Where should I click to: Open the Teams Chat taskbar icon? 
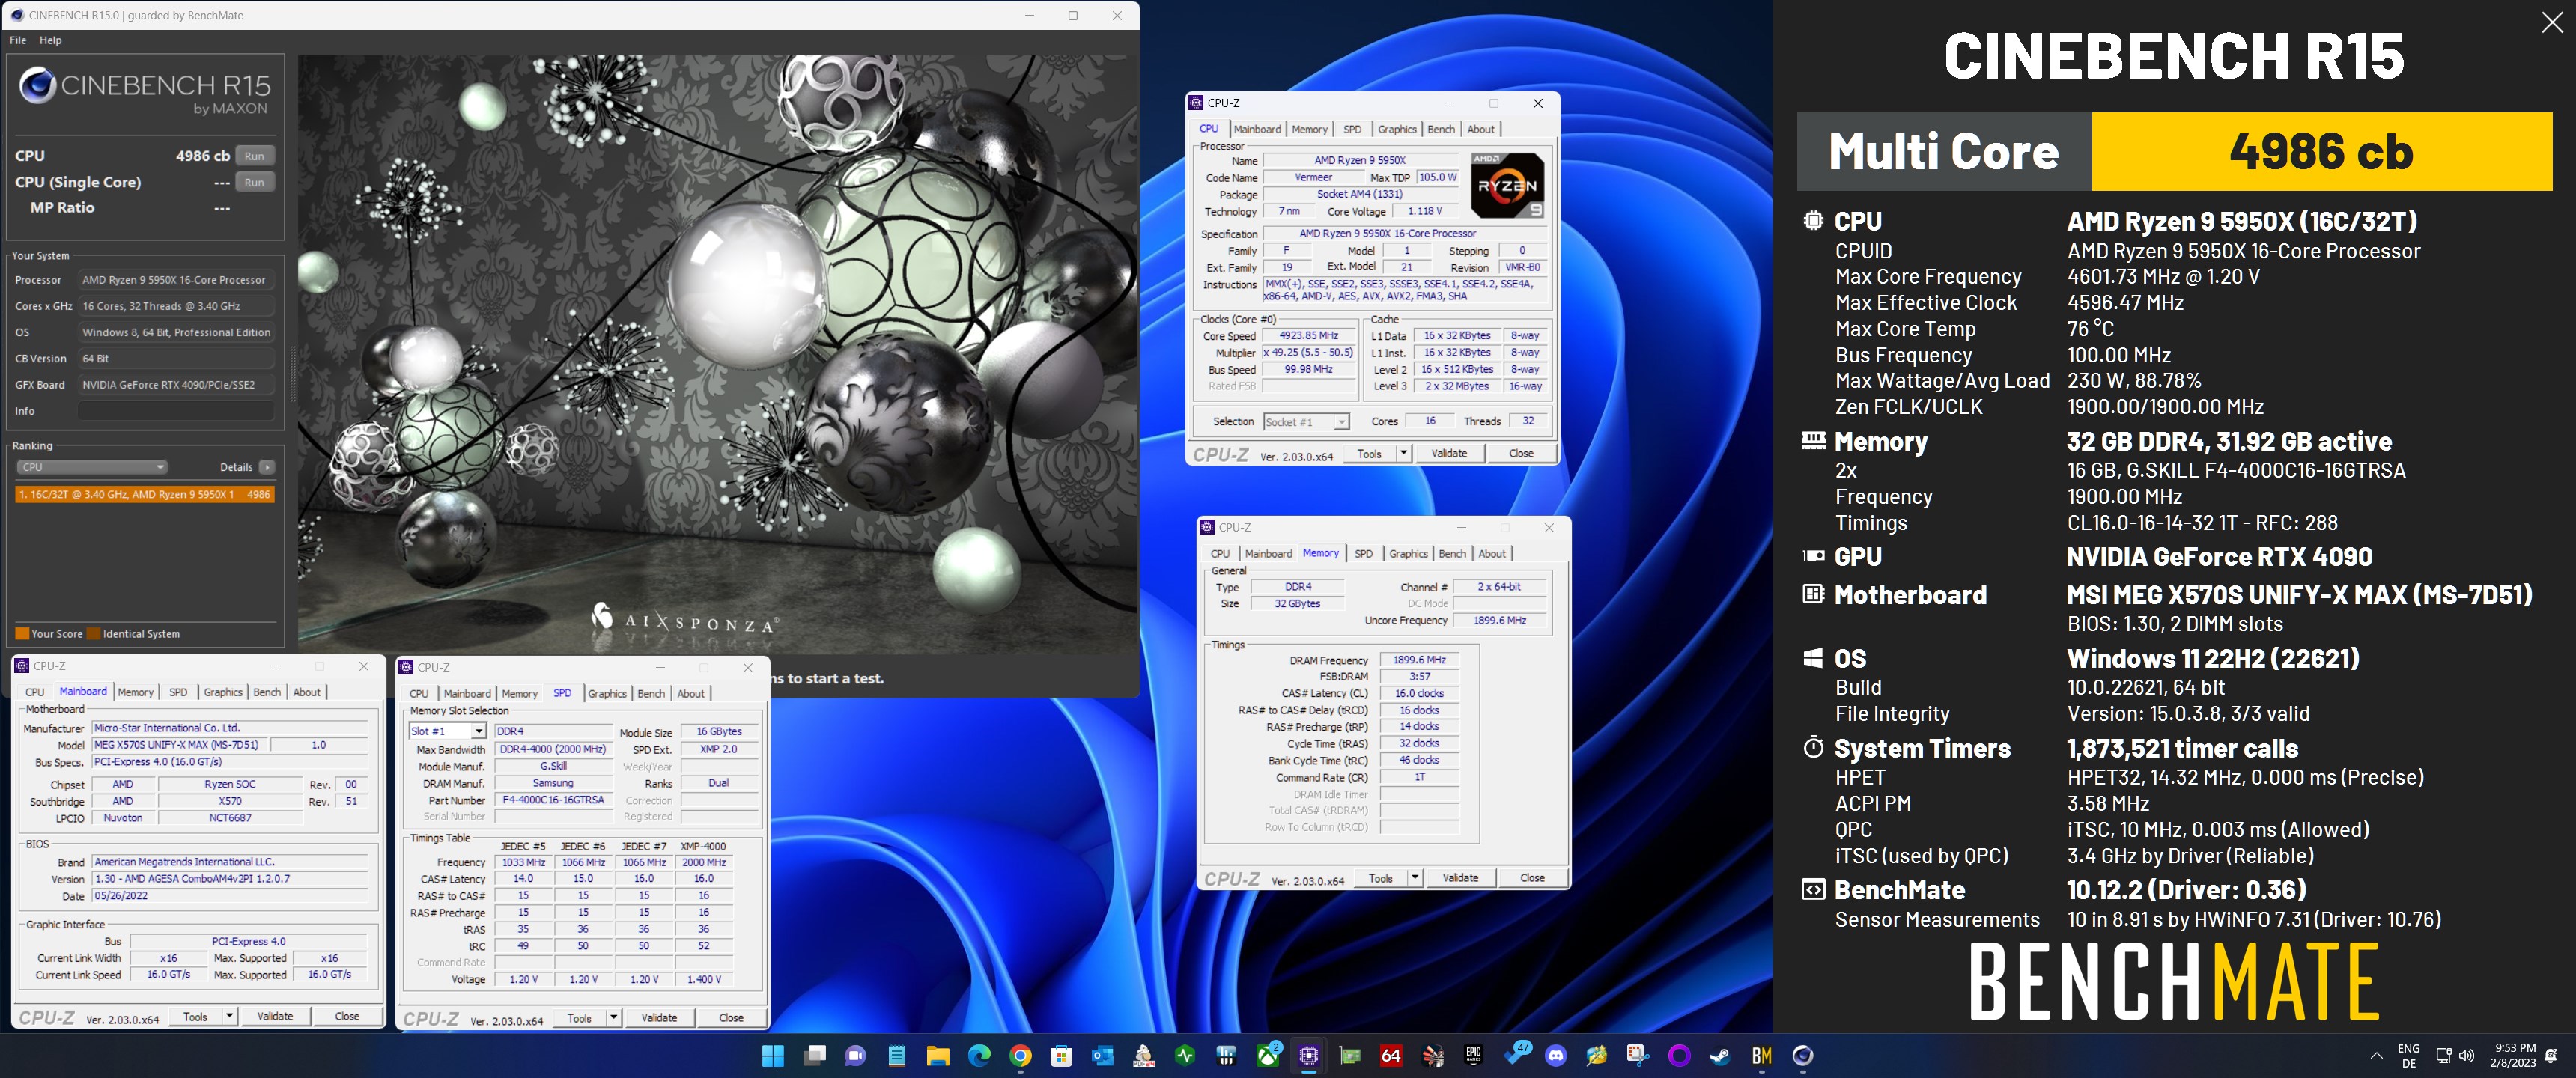[x=856, y=1055]
